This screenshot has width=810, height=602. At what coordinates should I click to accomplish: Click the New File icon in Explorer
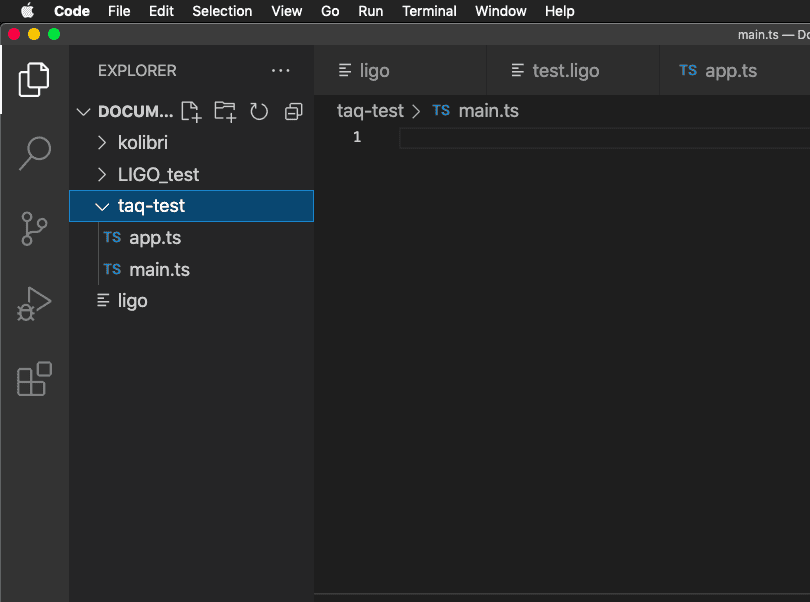point(190,111)
